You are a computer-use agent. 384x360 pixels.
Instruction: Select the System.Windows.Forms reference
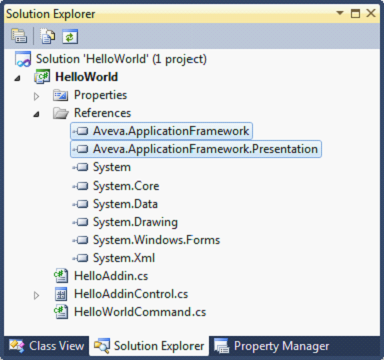coord(146,240)
